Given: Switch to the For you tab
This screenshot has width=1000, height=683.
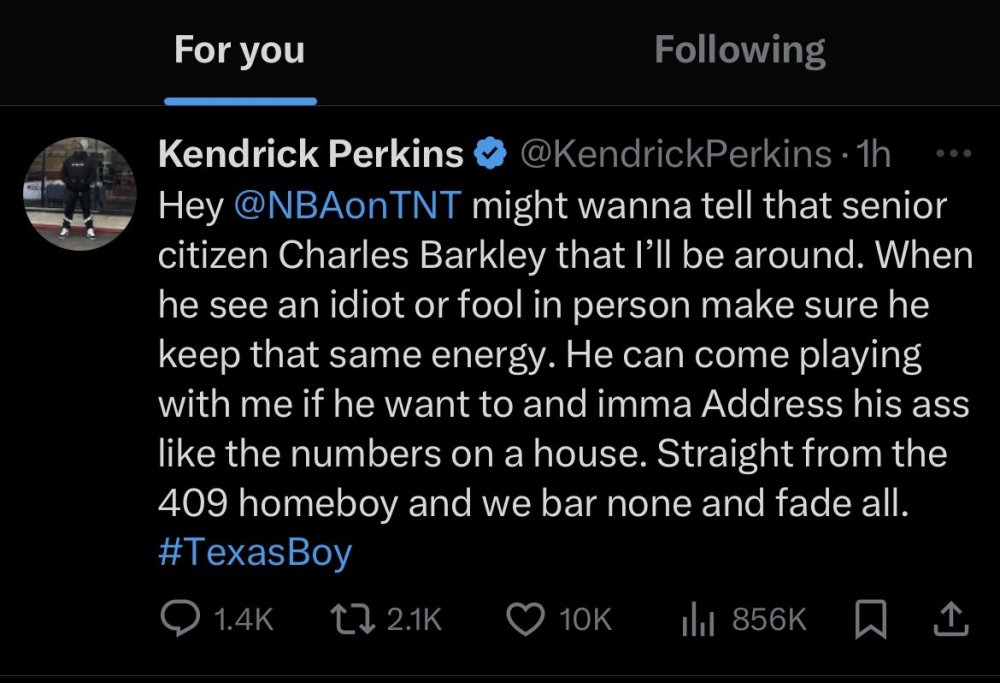Looking at the screenshot, I should pos(240,50).
